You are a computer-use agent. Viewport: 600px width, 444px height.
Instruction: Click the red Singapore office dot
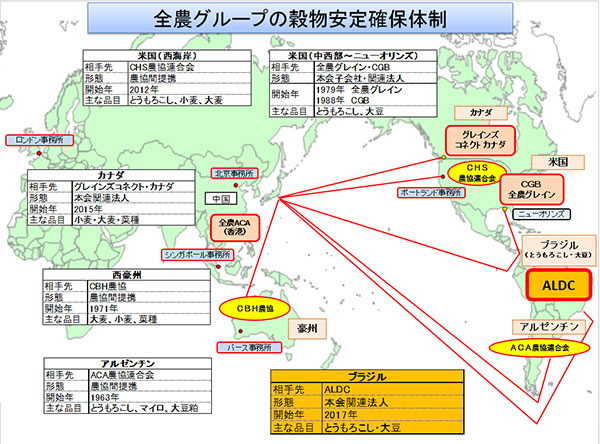pos(218,266)
